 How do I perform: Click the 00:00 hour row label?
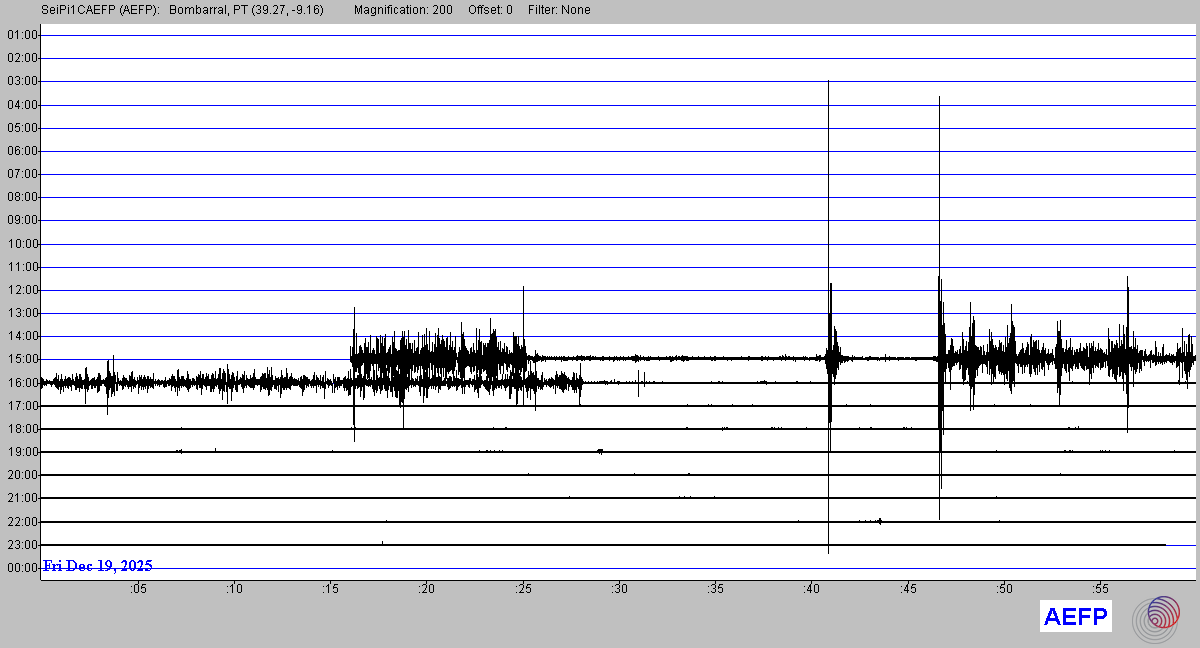click(x=22, y=568)
